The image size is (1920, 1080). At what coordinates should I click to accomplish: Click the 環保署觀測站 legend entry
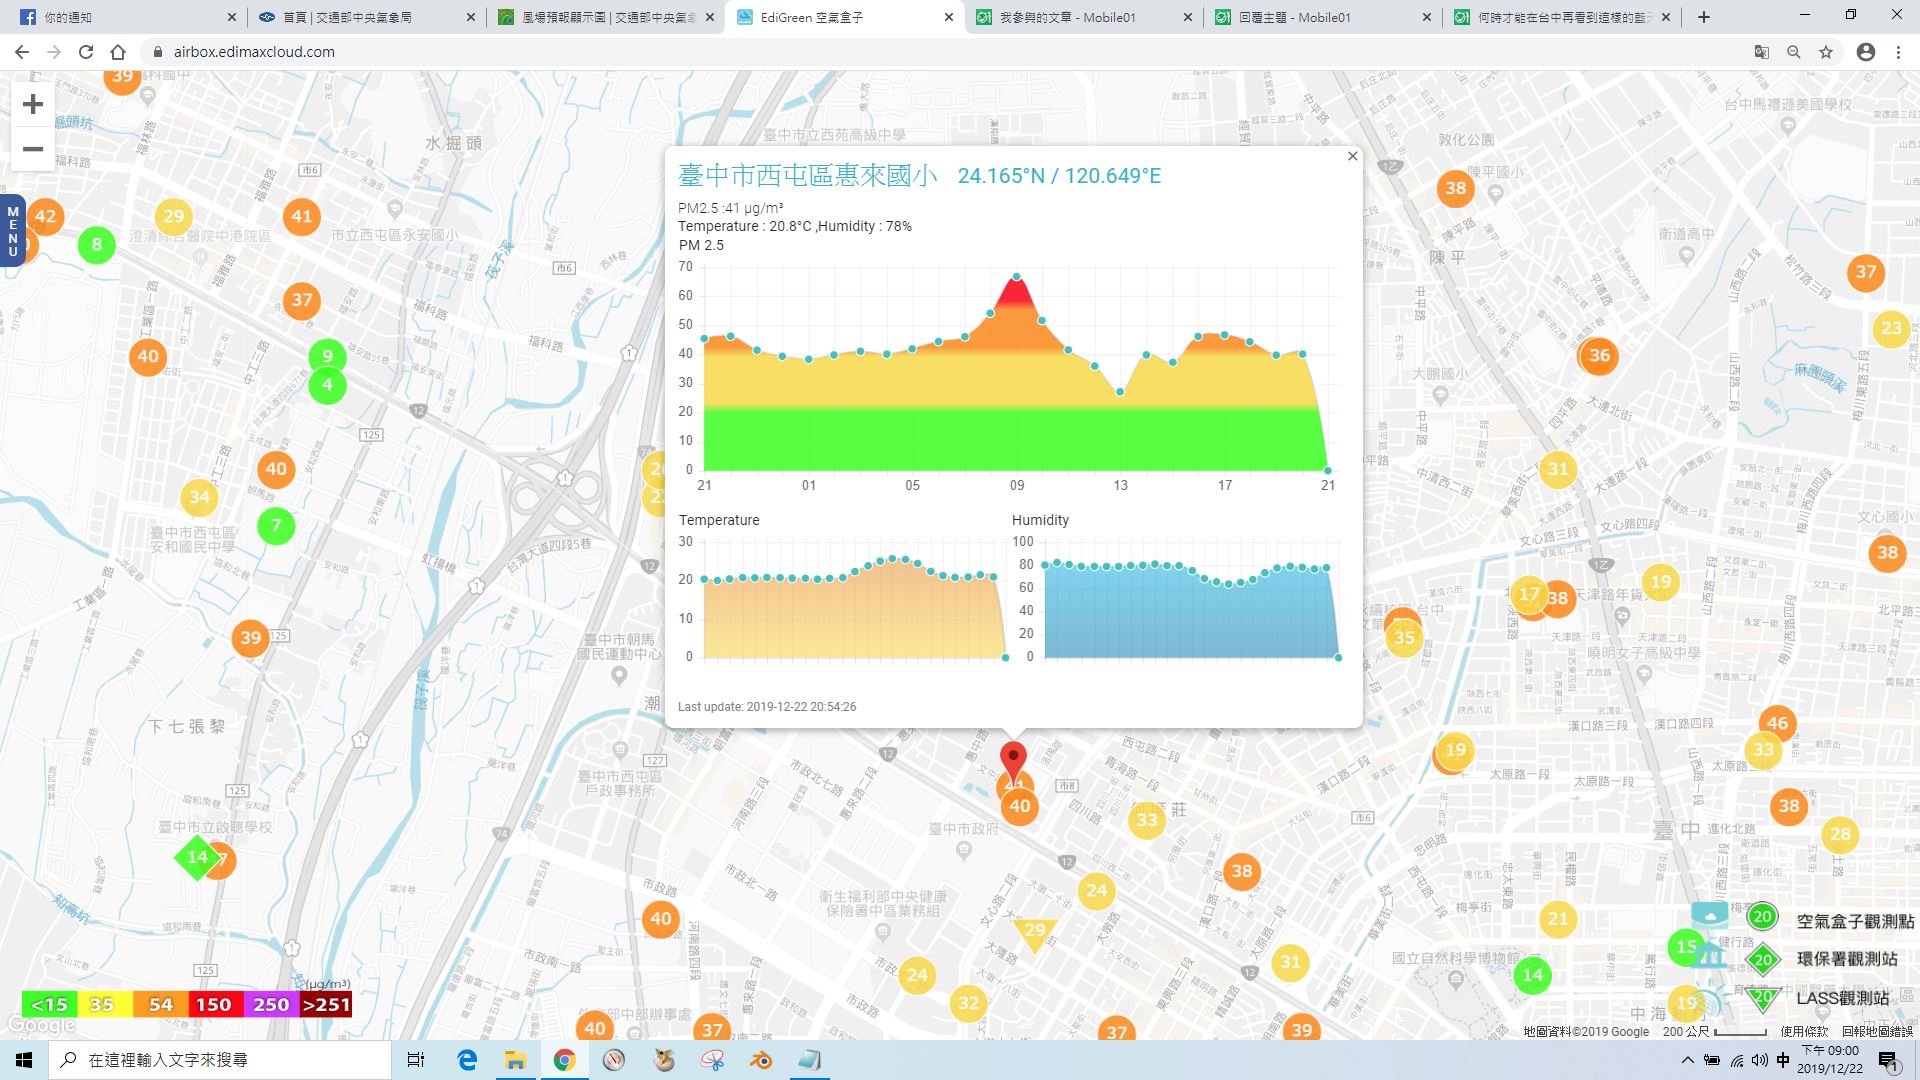pyautogui.click(x=1822, y=959)
